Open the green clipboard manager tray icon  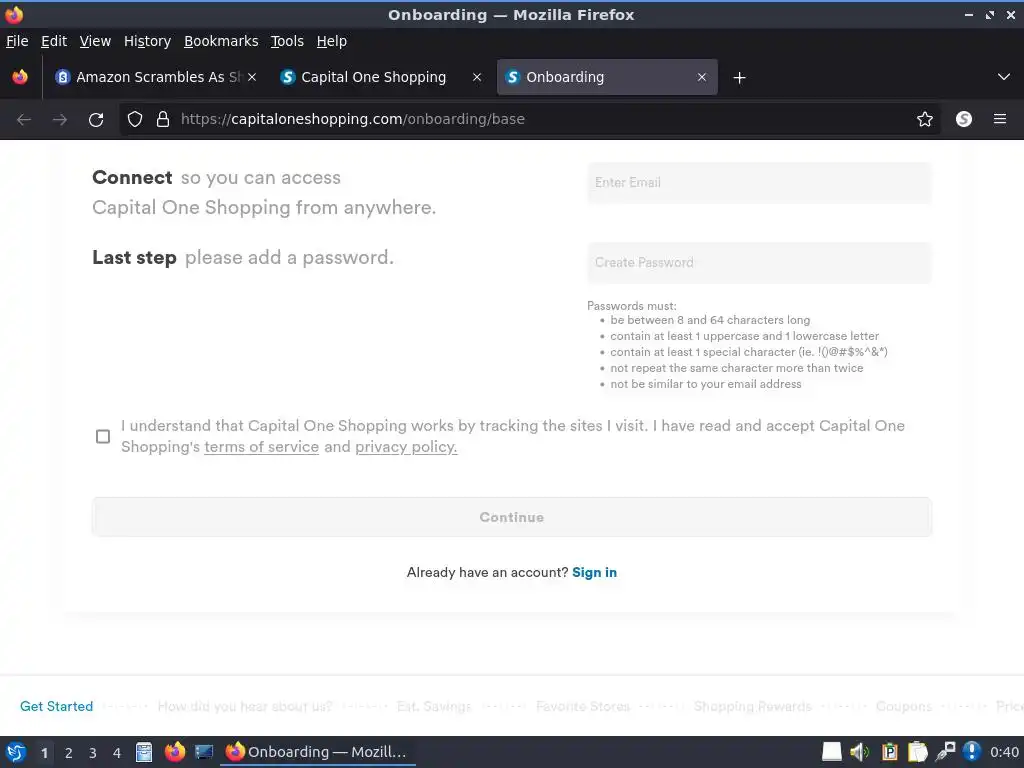click(889, 752)
